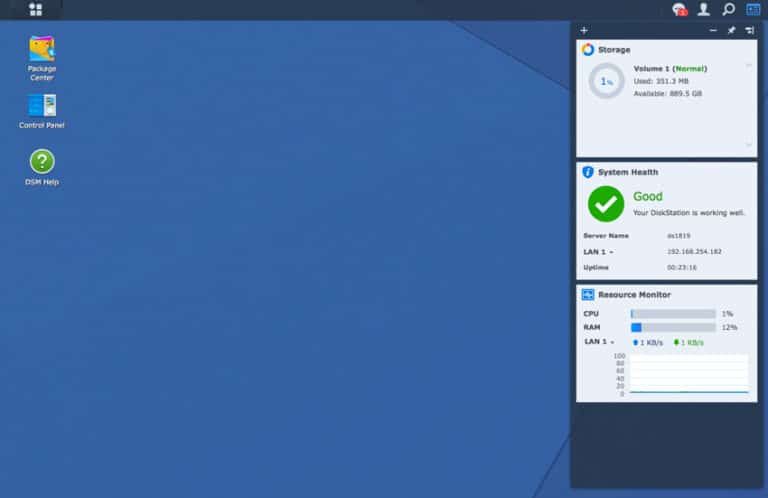Expand LAN 1 dropdown in Resource Monitor
The width and height of the screenshot is (768, 498).
click(612, 342)
